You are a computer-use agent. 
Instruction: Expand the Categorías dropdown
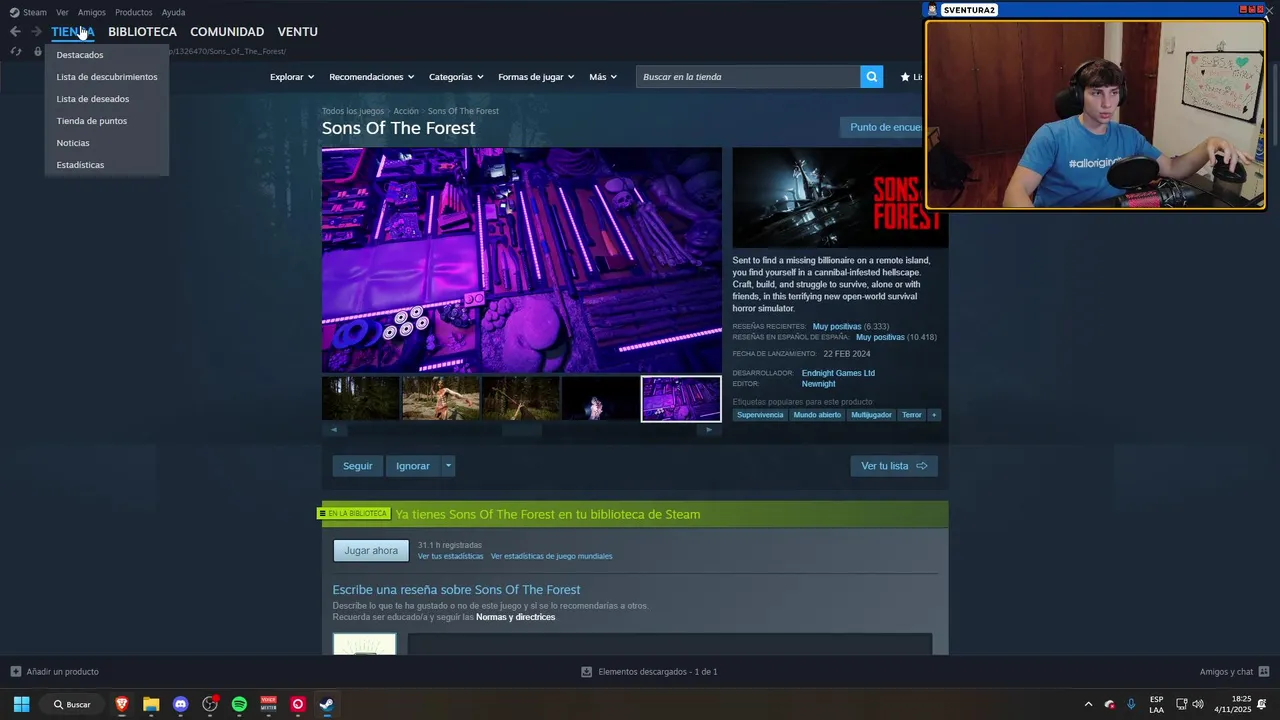(x=456, y=77)
